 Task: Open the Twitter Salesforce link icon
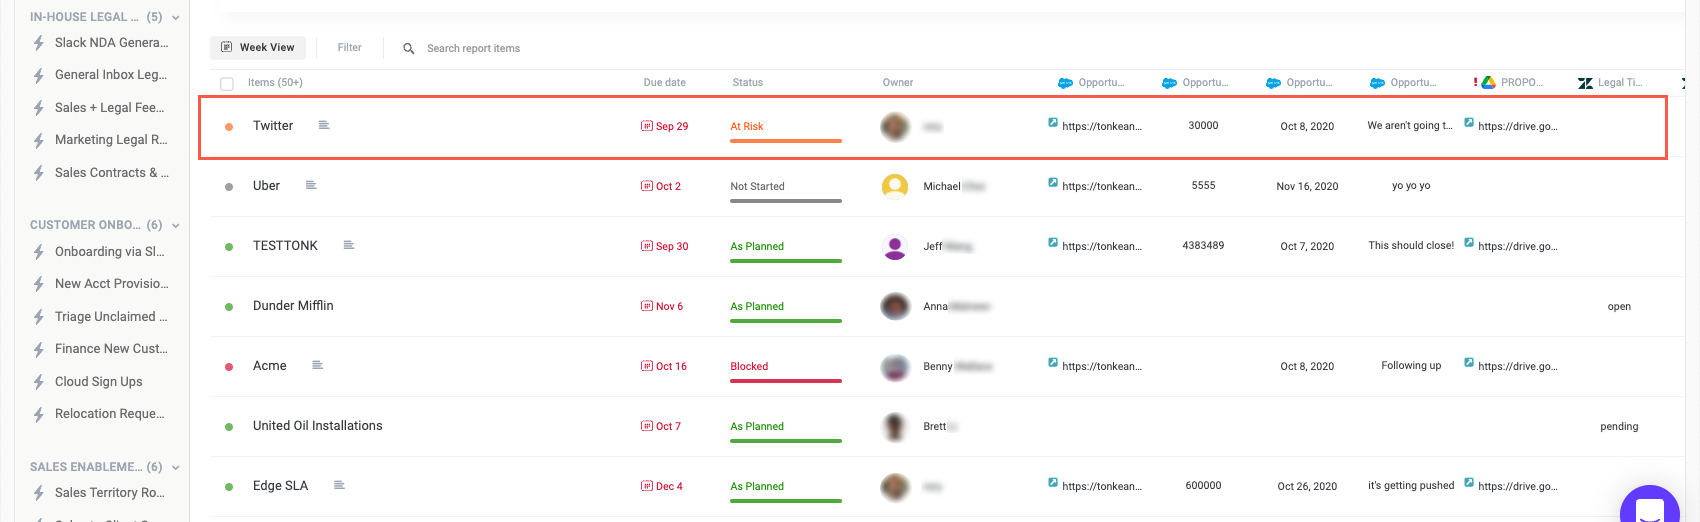click(x=1053, y=123)
